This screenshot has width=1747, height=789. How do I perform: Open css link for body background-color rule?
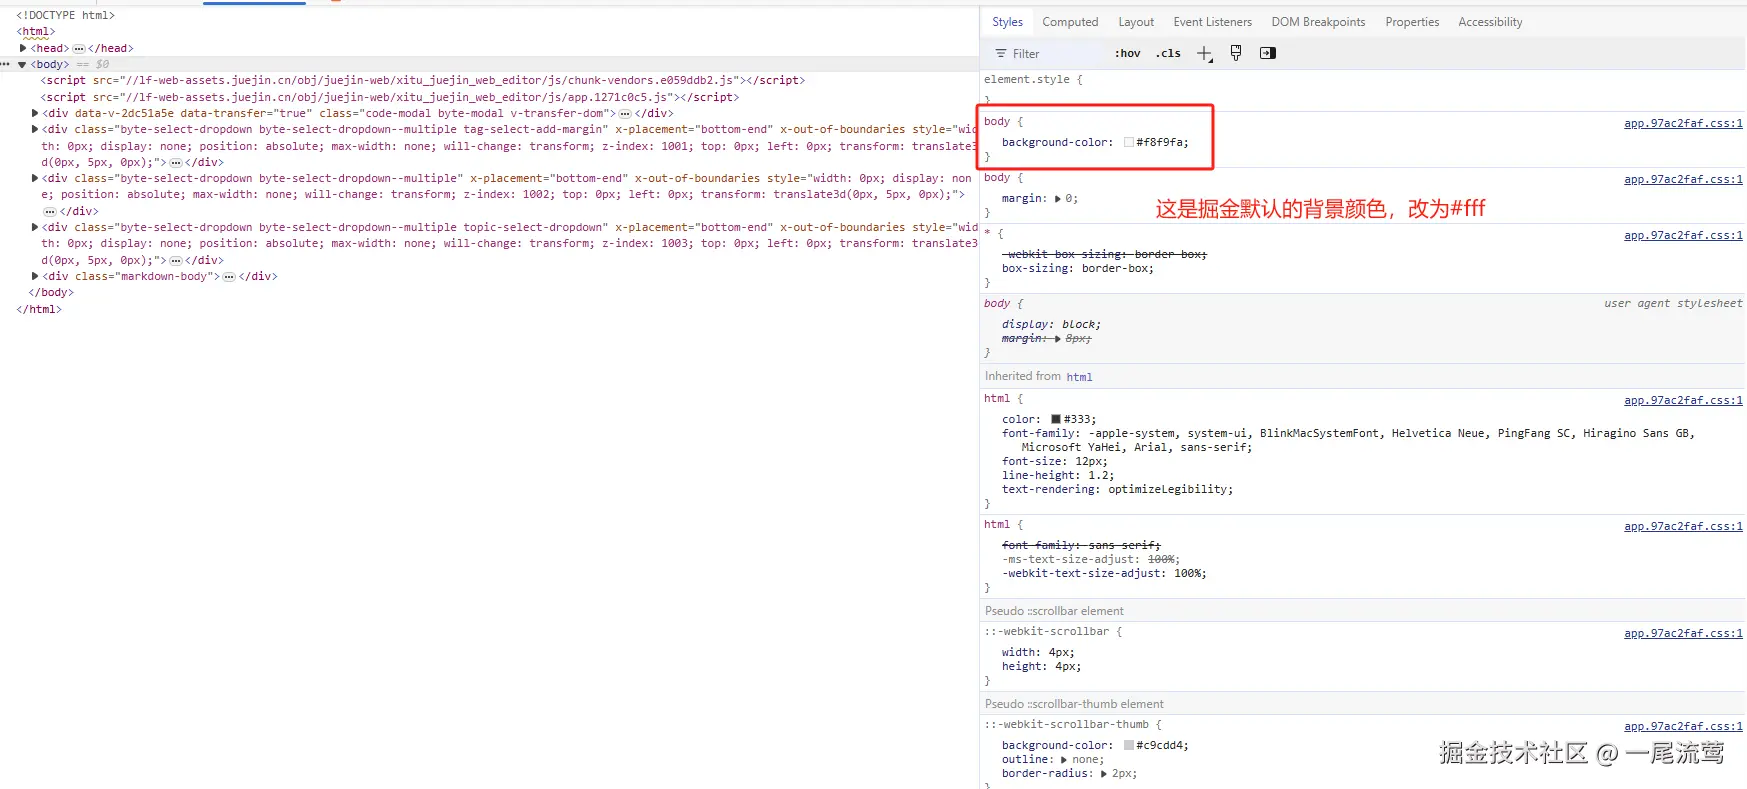tap(1683, 124)
